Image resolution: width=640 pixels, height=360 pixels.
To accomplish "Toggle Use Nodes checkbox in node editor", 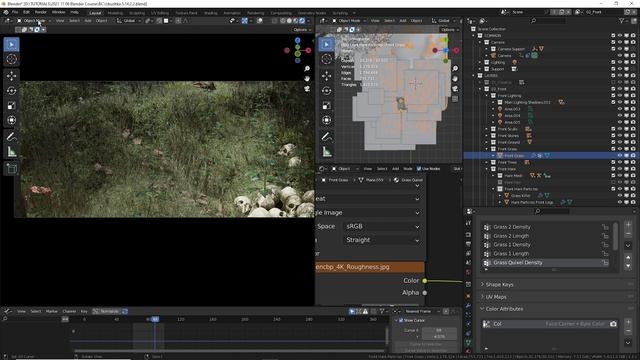I will 419,169.
